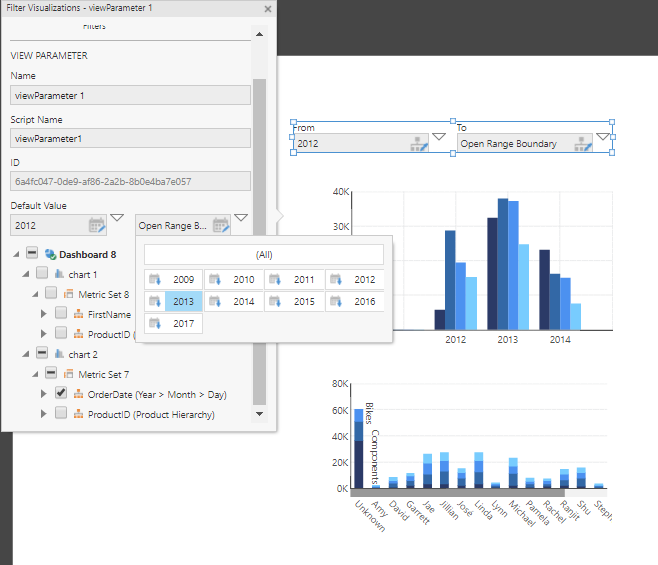Click the chart 1 bar chart icon
The height and width of the screenshot is (565, 658).
click(x=59, y=274)
